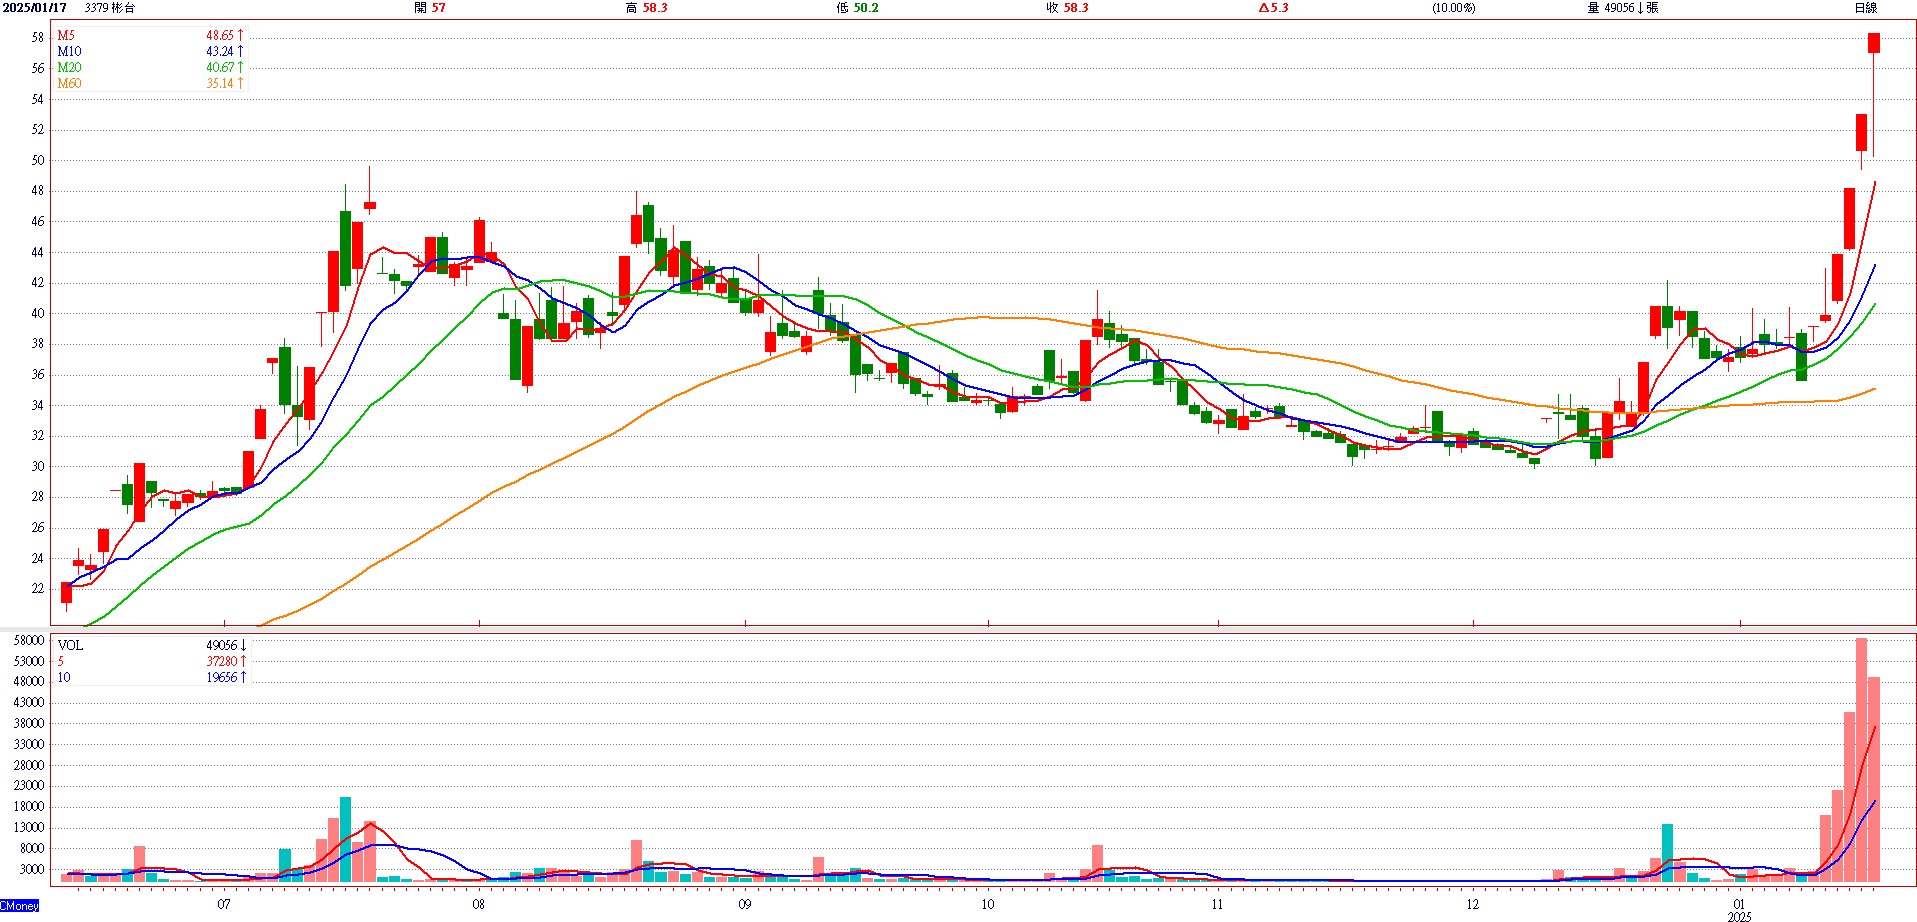Click the (10.00%) percent change text
Viewport: 1917px width, 922px height.
[x=1453, y=8]
